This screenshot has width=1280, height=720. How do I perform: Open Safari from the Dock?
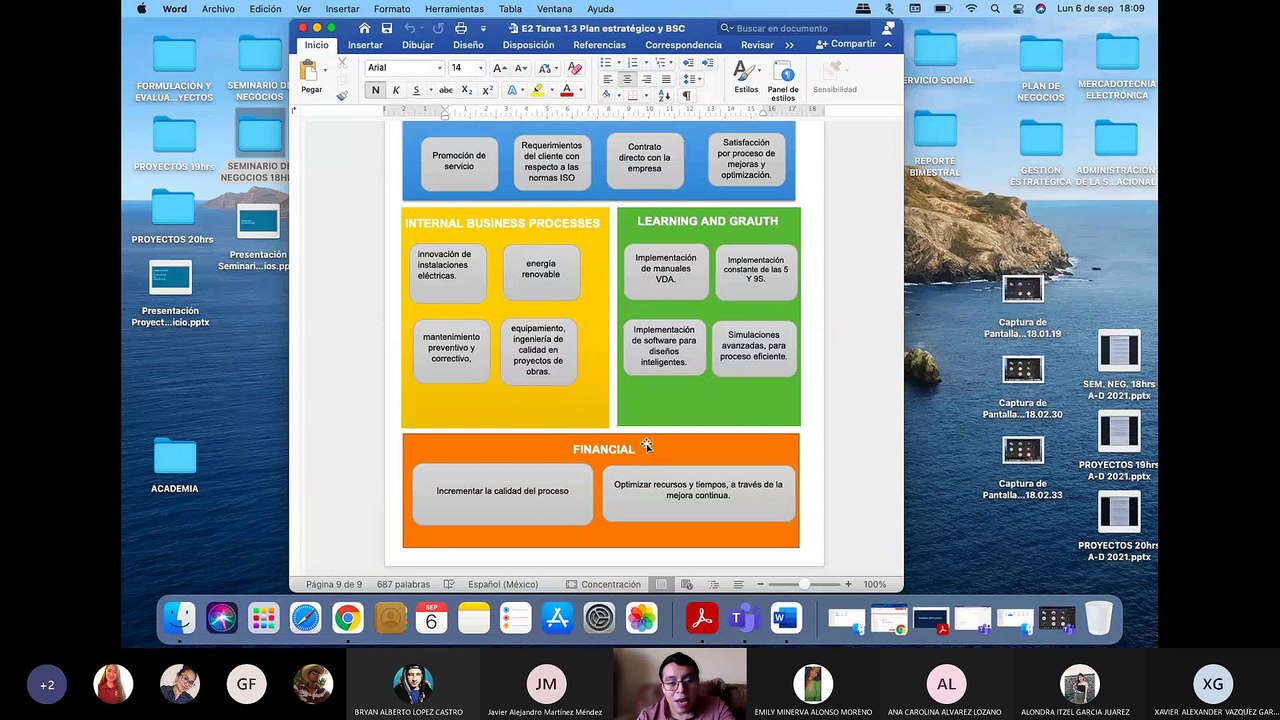305,618
